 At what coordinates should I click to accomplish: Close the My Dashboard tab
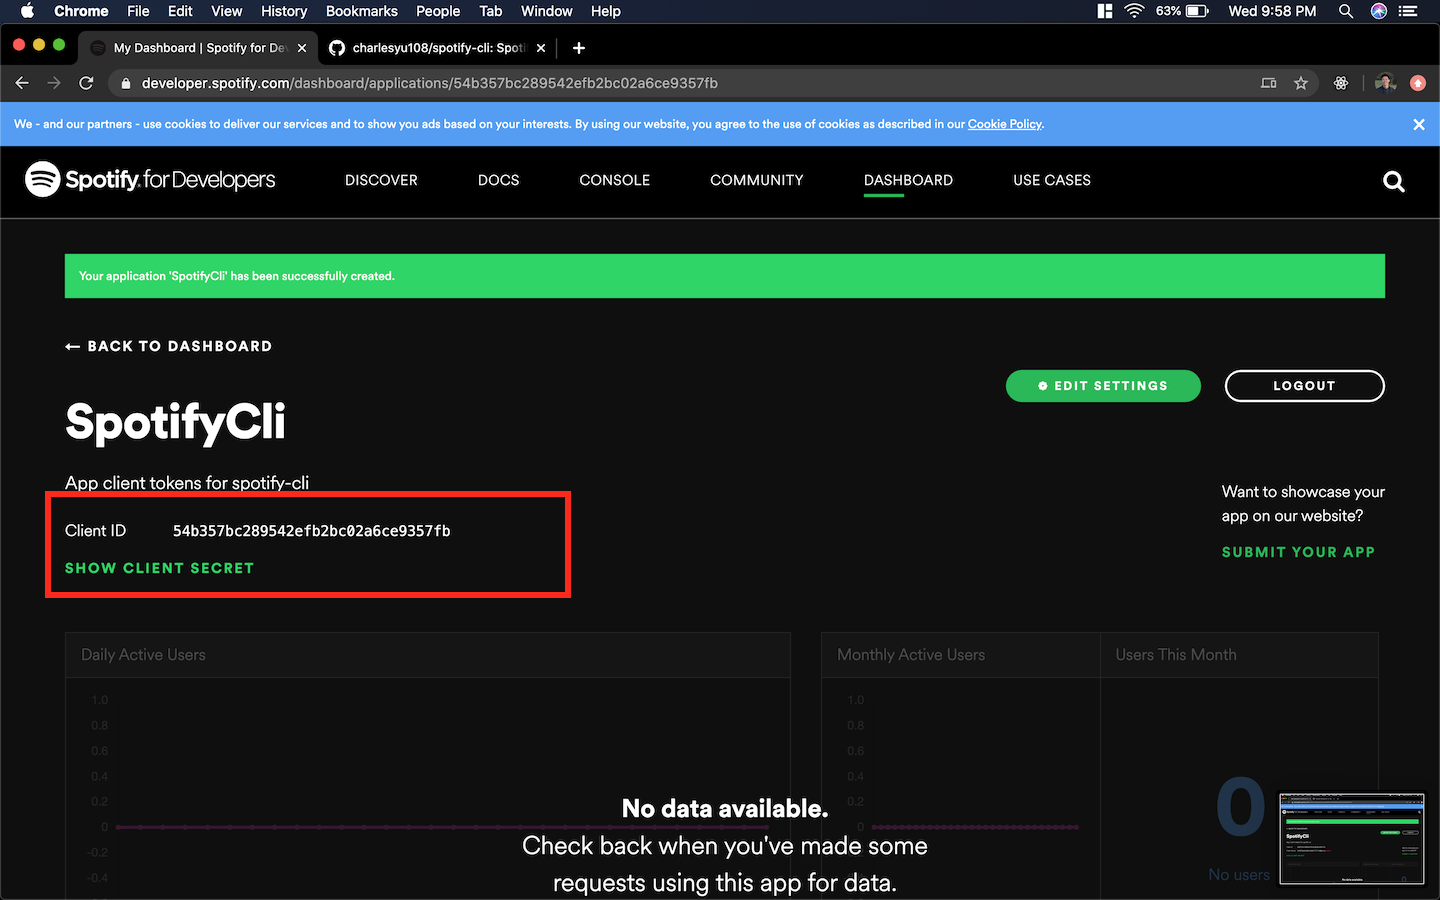302,48
